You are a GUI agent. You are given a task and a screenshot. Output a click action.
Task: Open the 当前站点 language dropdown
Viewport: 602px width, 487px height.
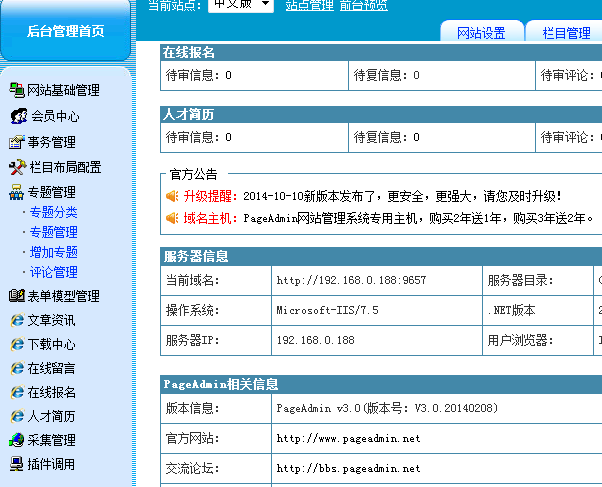tap(240, 5)
